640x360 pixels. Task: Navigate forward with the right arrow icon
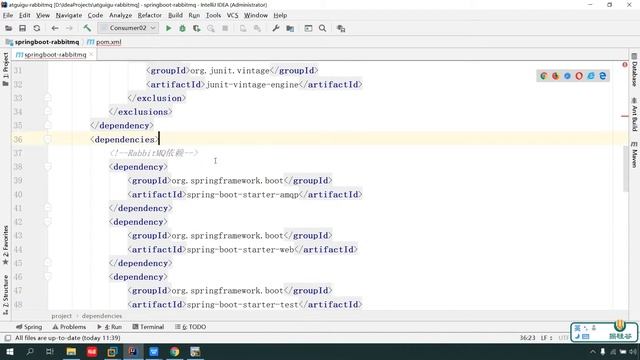pos(69,28)
